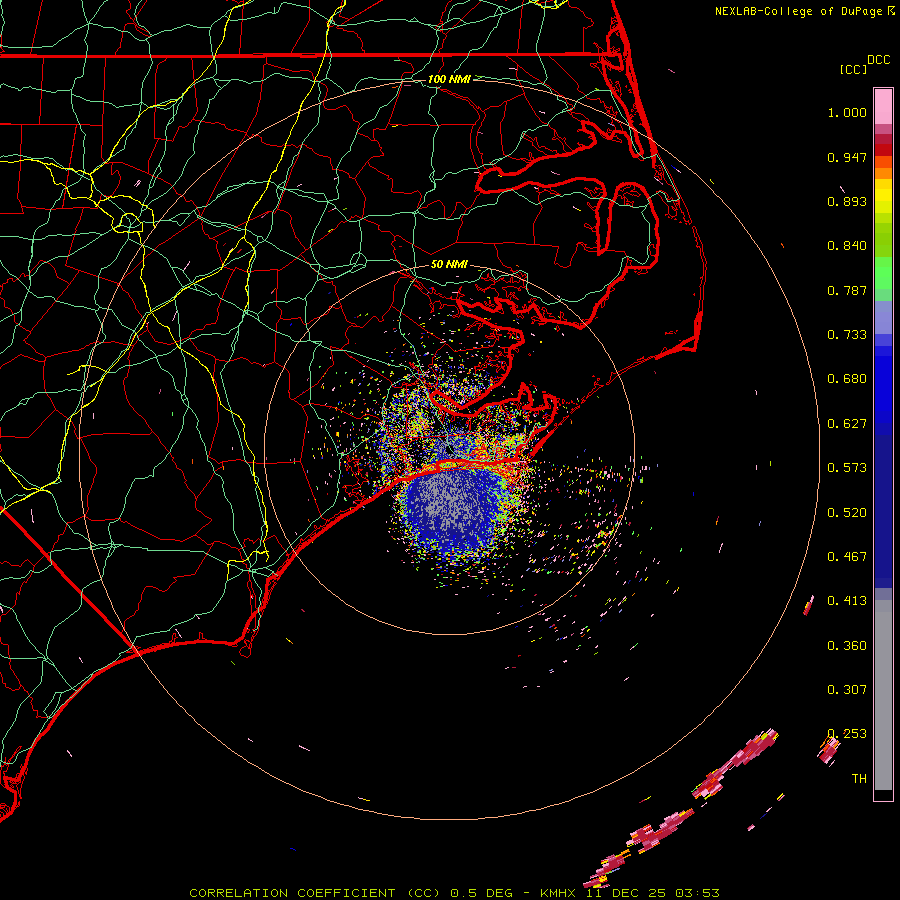Click the DCC product label above the legend
The image size is (900, 900).
[x=878, y=60]
